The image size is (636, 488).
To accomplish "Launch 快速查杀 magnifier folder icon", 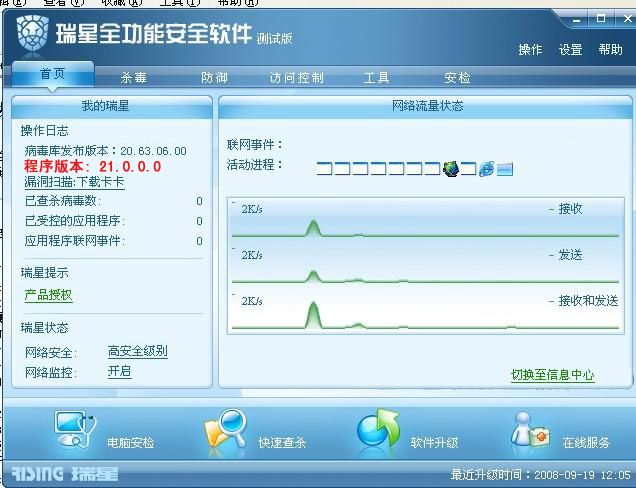I will tap(226, 429).
